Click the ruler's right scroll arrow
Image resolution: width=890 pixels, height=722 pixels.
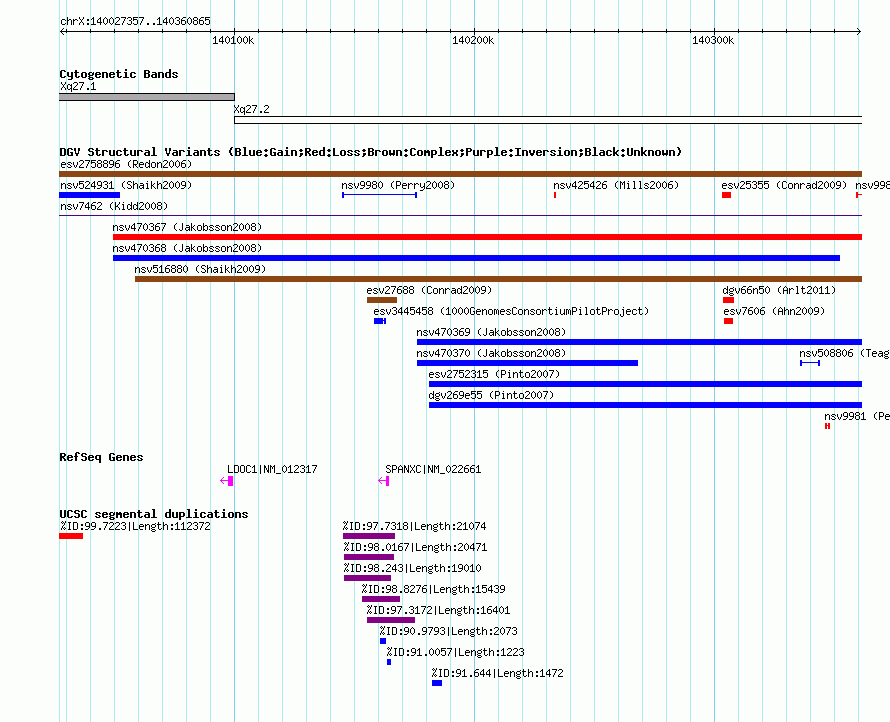pos(859,32)
